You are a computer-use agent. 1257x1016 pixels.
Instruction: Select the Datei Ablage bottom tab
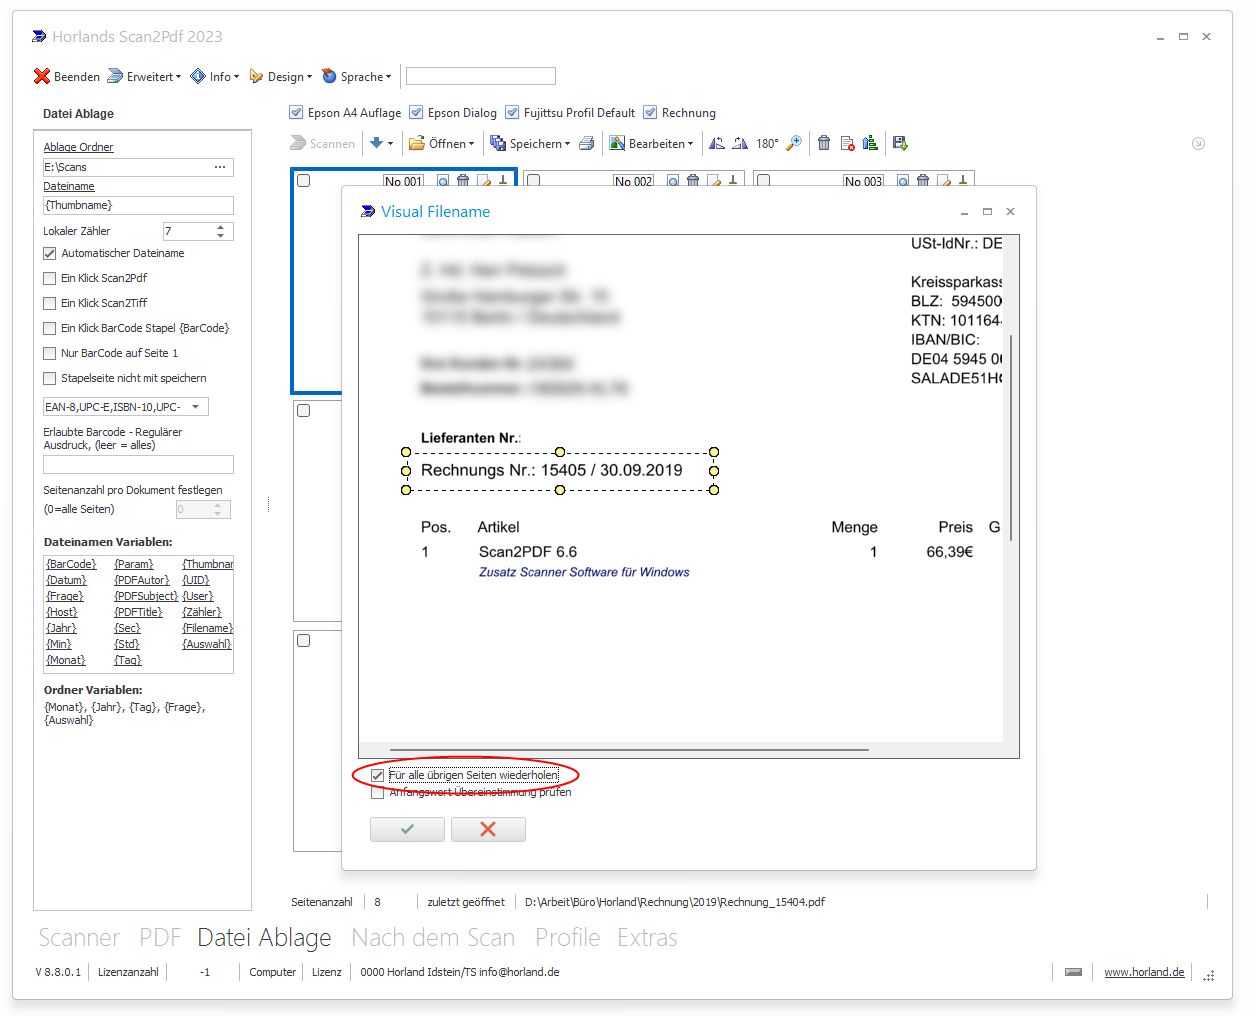pyautogui.click(x=264, y=937)
